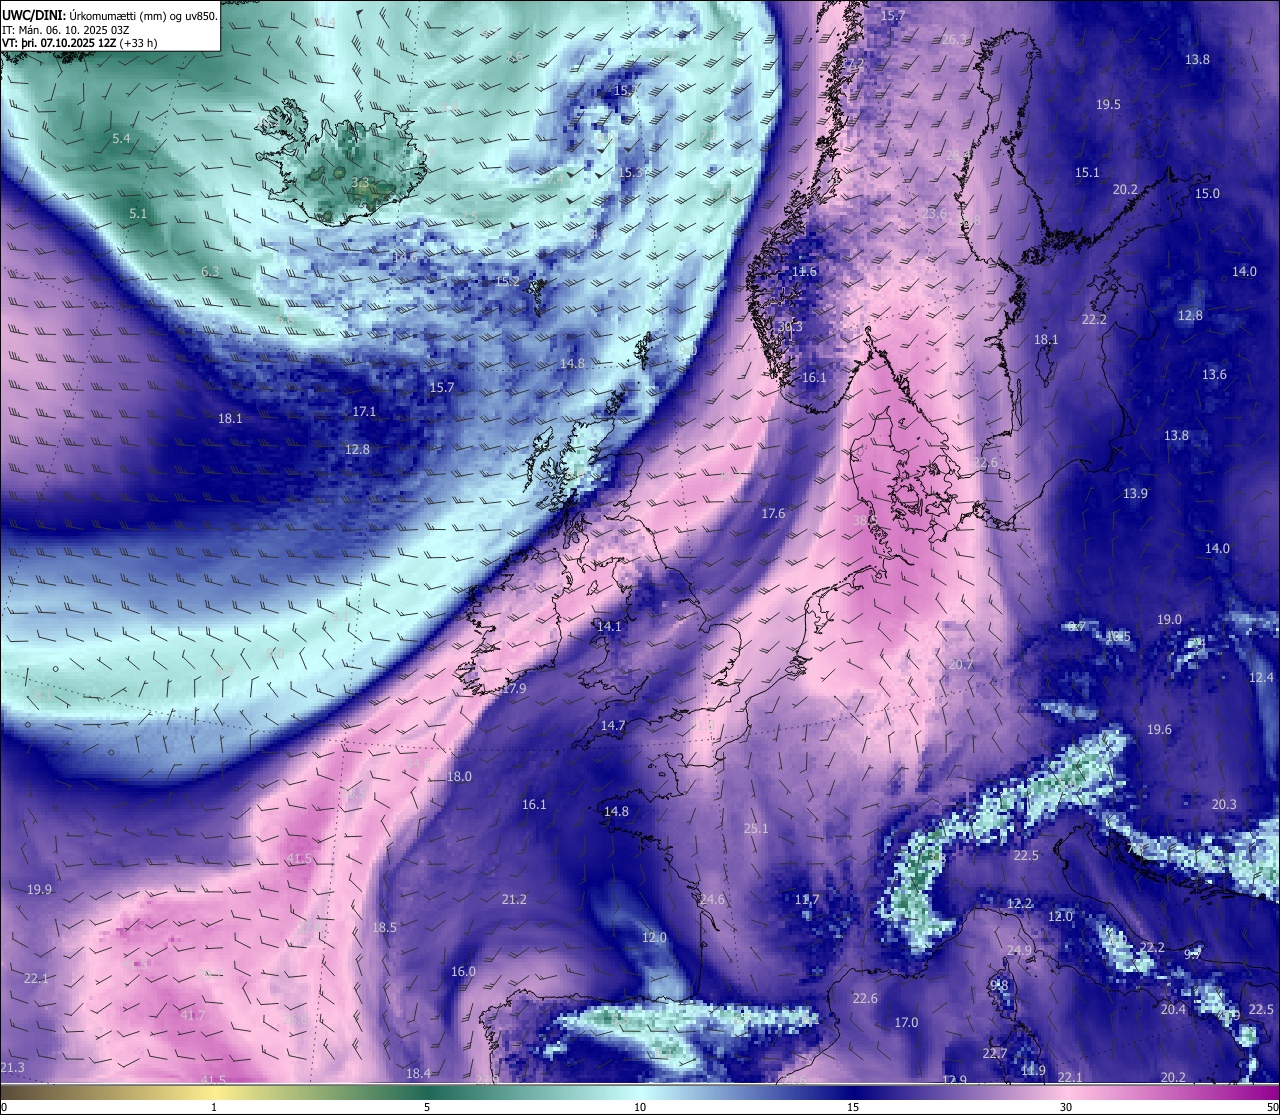Click the 16.0 value northwest of Spain
Viewport: 1280px width, 1115px height.
click(463, 971)
